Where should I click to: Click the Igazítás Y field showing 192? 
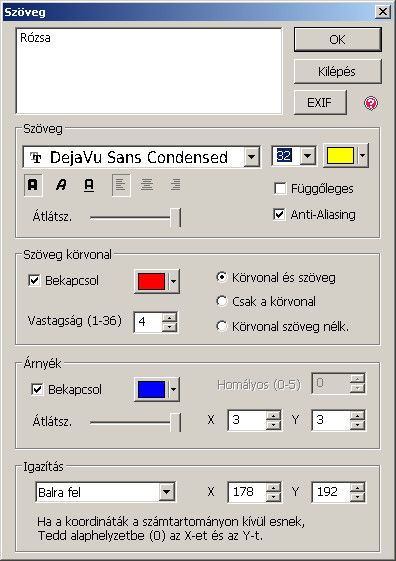tap(331, 492)
